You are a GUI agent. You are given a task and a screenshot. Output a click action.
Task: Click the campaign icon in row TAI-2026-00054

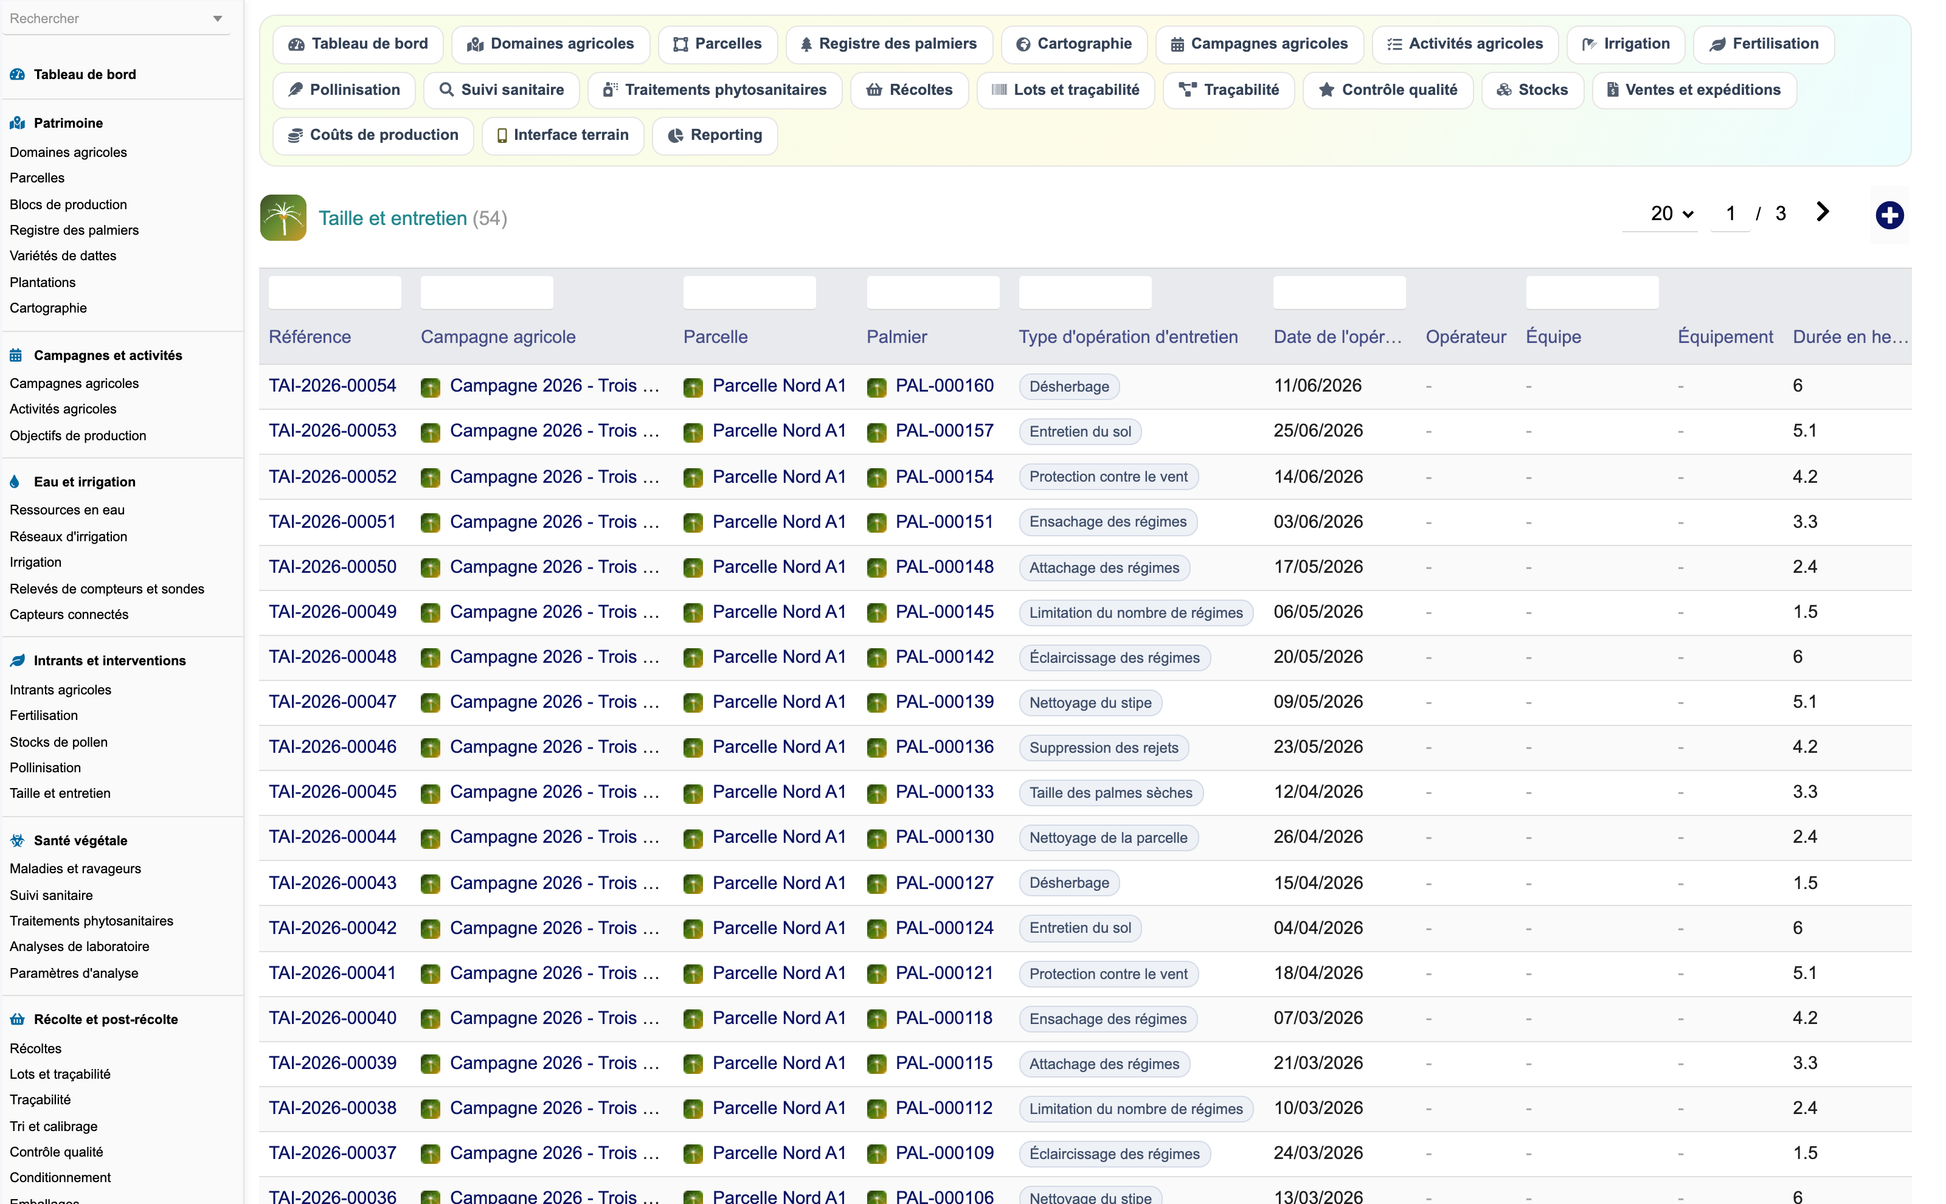tap(430, 388)
